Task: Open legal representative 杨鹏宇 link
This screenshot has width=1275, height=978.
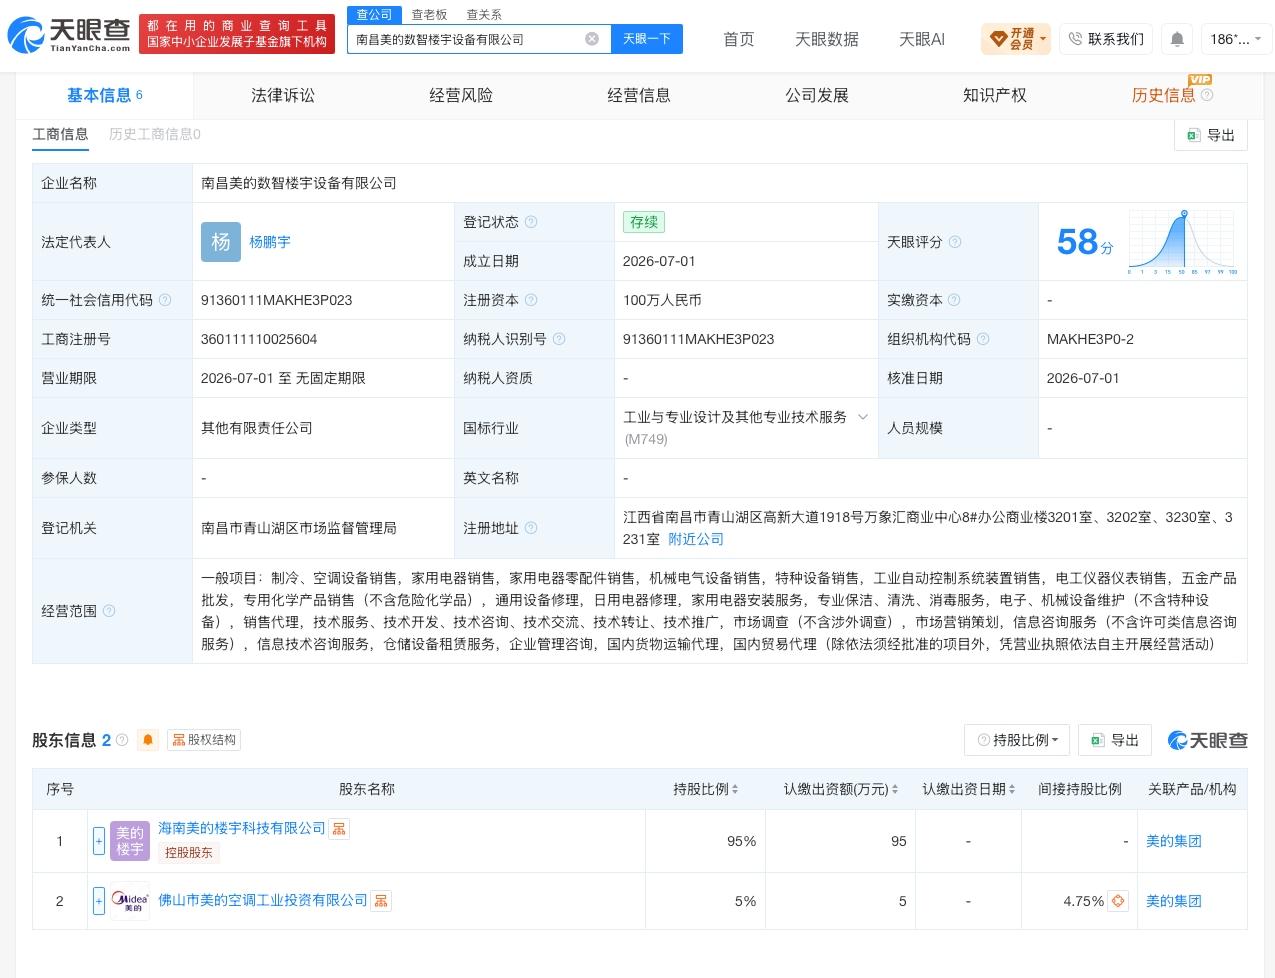Action: click(x=270, y=242)
